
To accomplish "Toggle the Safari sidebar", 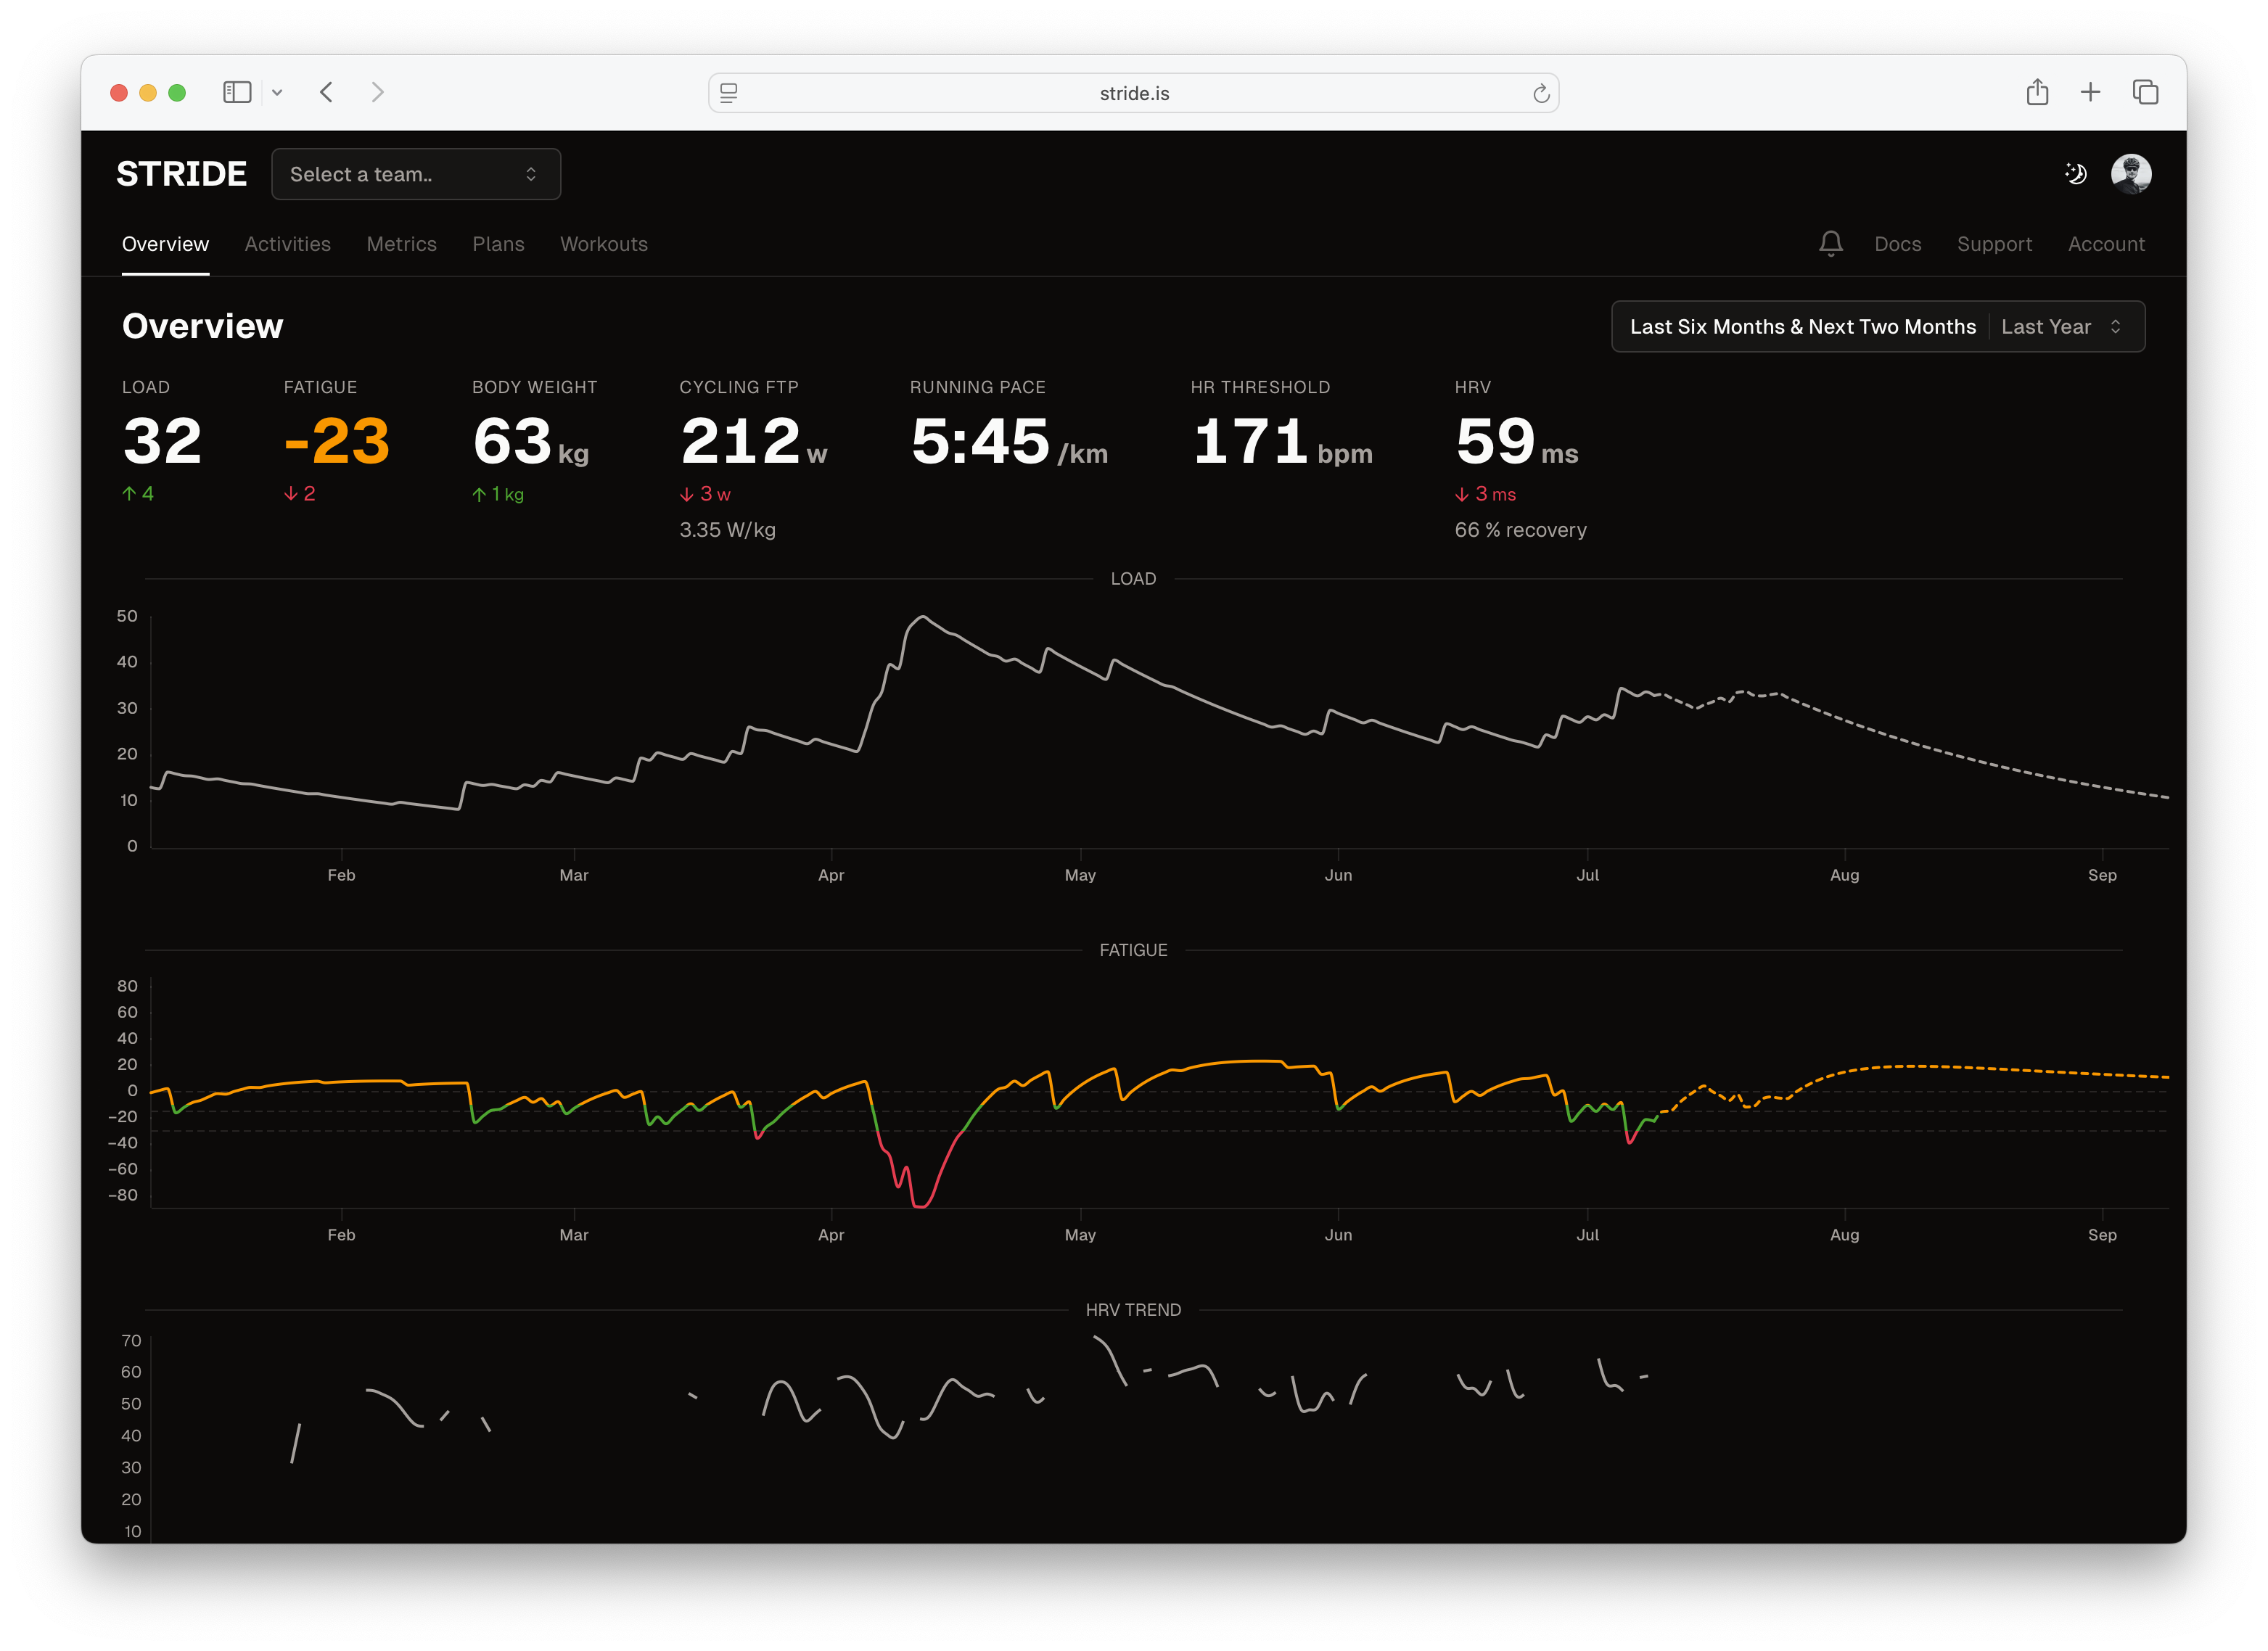I will click(236, 92).
